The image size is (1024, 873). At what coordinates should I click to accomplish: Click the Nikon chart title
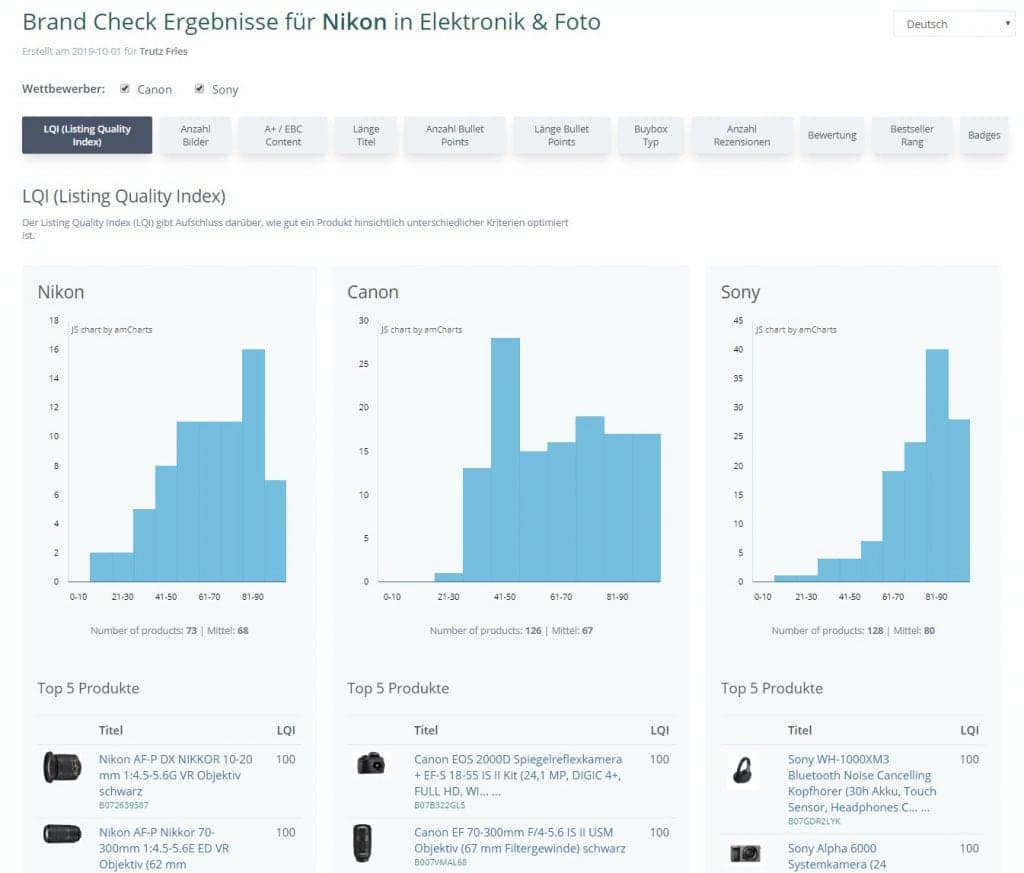tap(61, 292)
